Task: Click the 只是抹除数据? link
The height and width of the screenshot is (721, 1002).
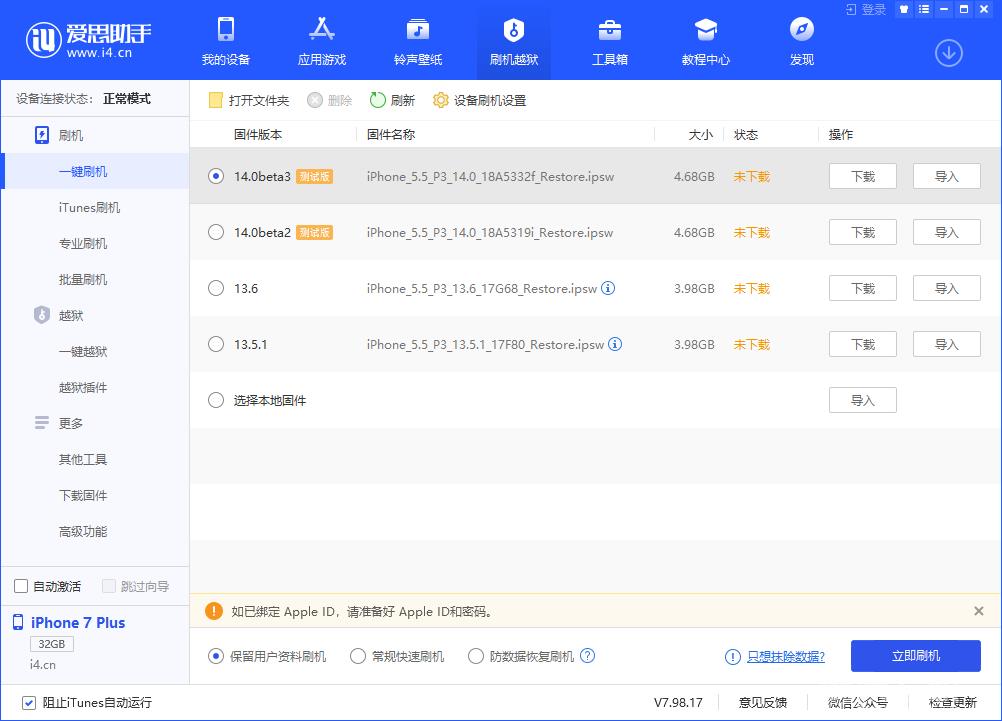Action: 787,656
